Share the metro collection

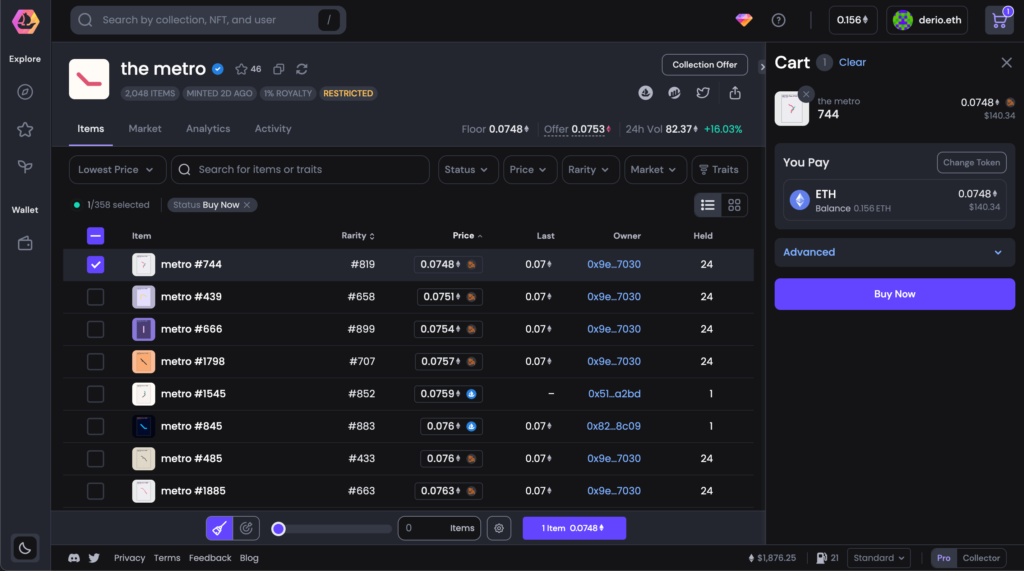click(735, 93)
